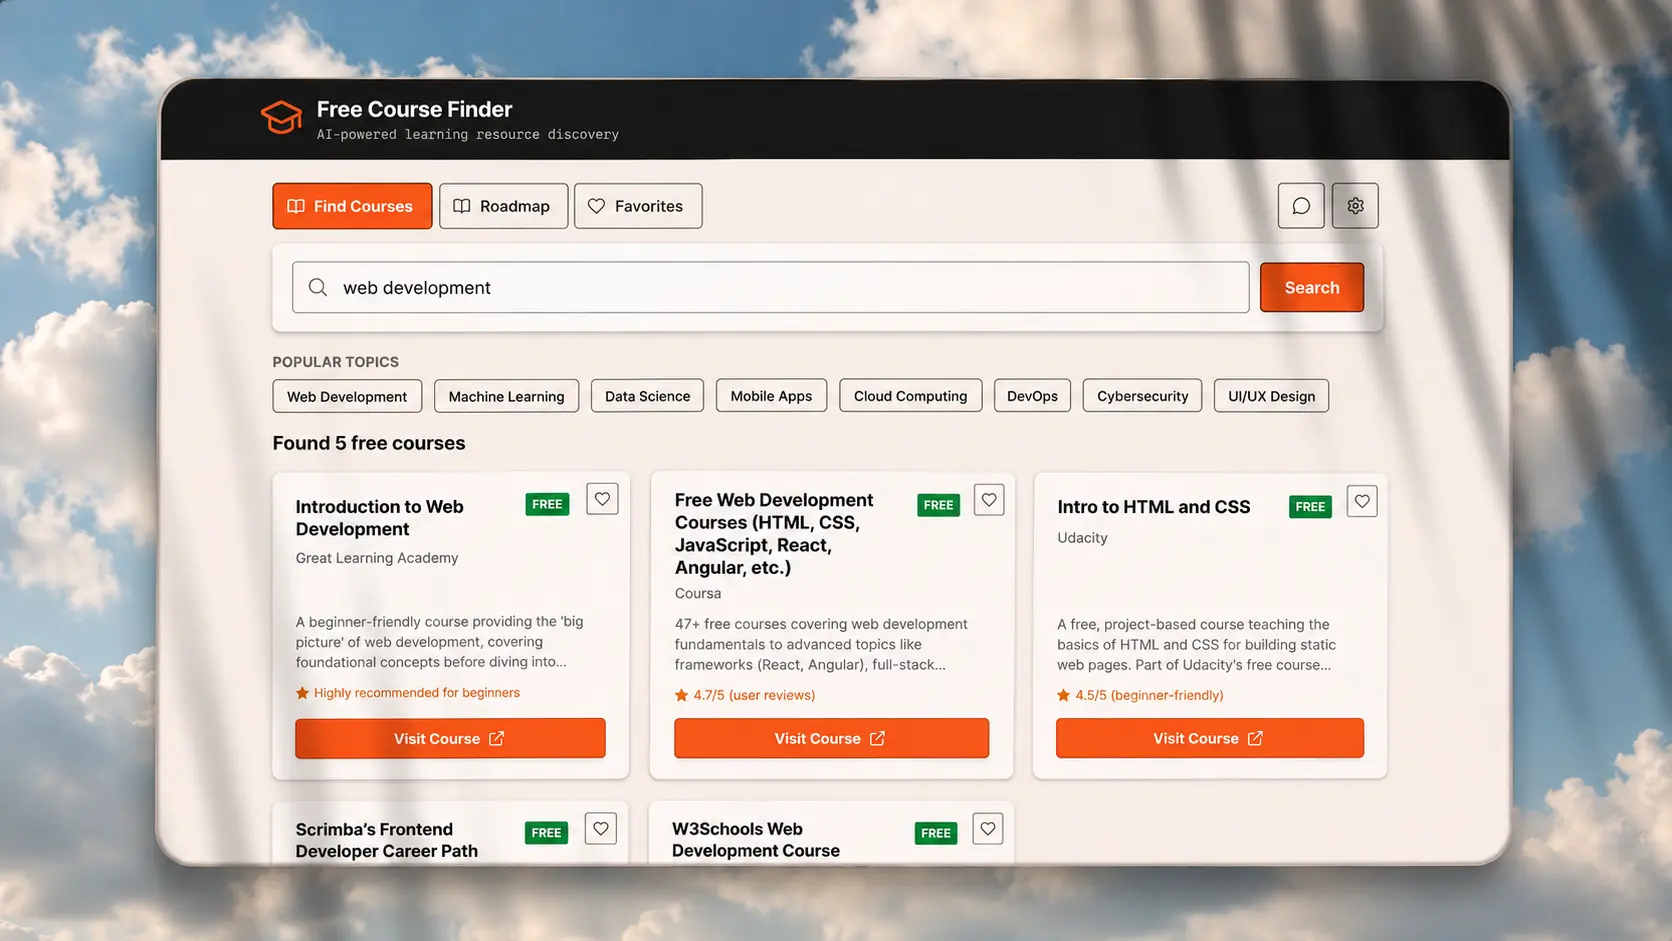Viewport: 1672px width, 941px height.
Task: Favorite the Free Web Development Courses card
Action: [989, 500]
